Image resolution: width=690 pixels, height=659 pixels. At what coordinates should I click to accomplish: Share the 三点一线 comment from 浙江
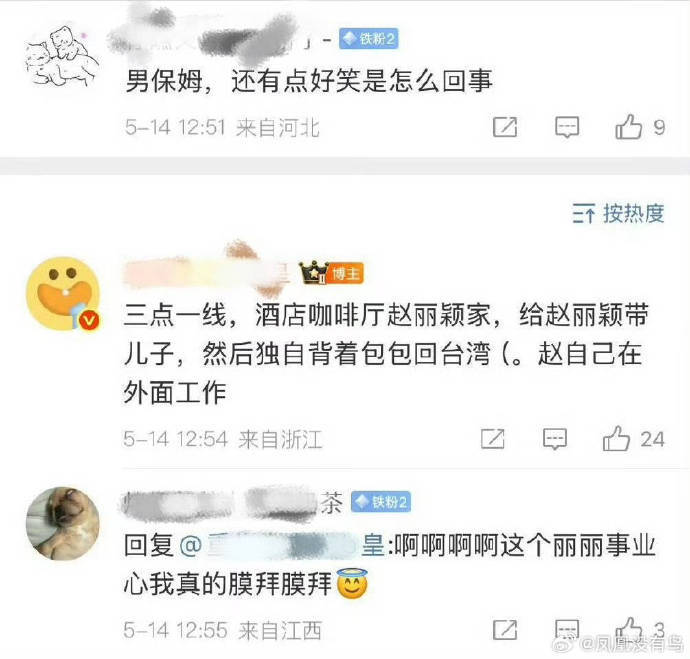tap(492, 439)
